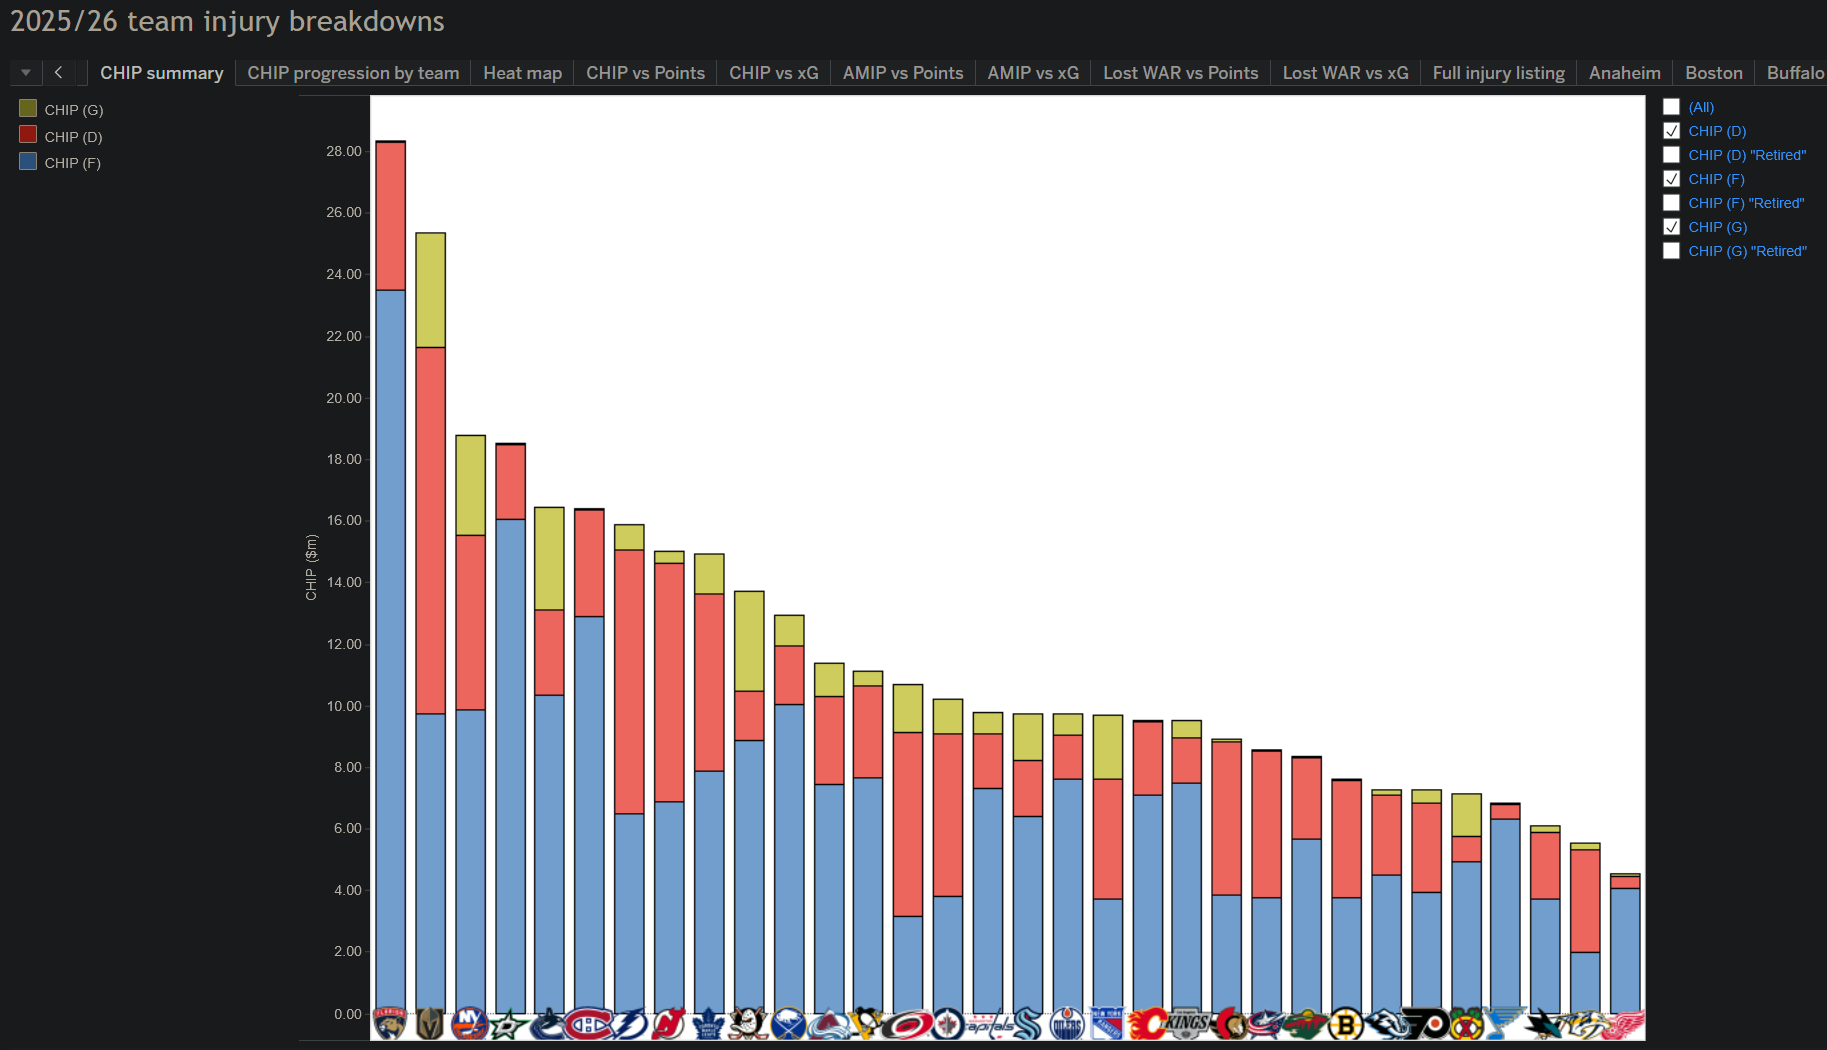Open the Anaheim team tab
1827x1050 pixels.
1624,73
